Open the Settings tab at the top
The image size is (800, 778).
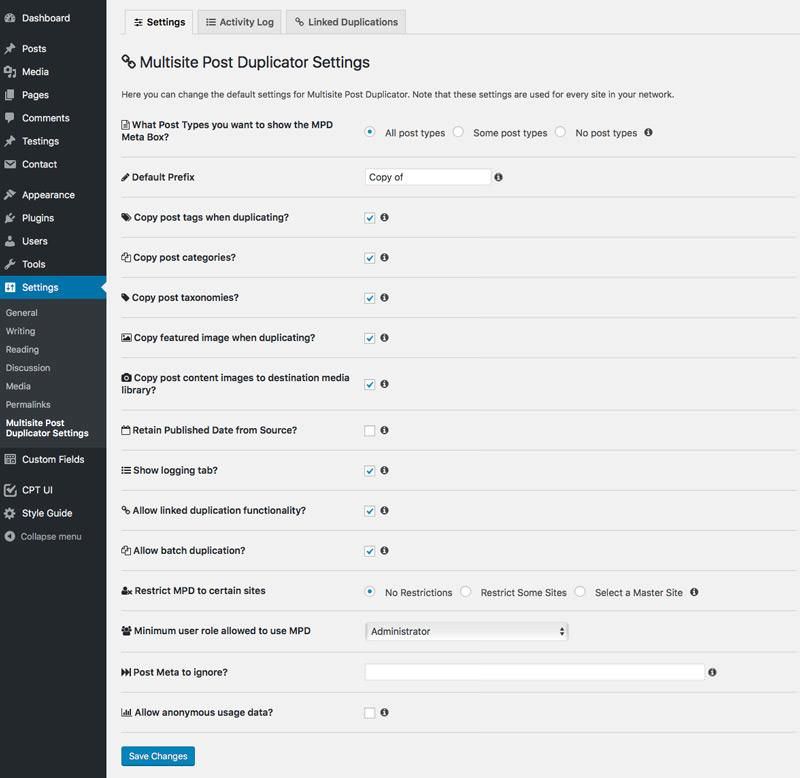click(x=159, y=22)
